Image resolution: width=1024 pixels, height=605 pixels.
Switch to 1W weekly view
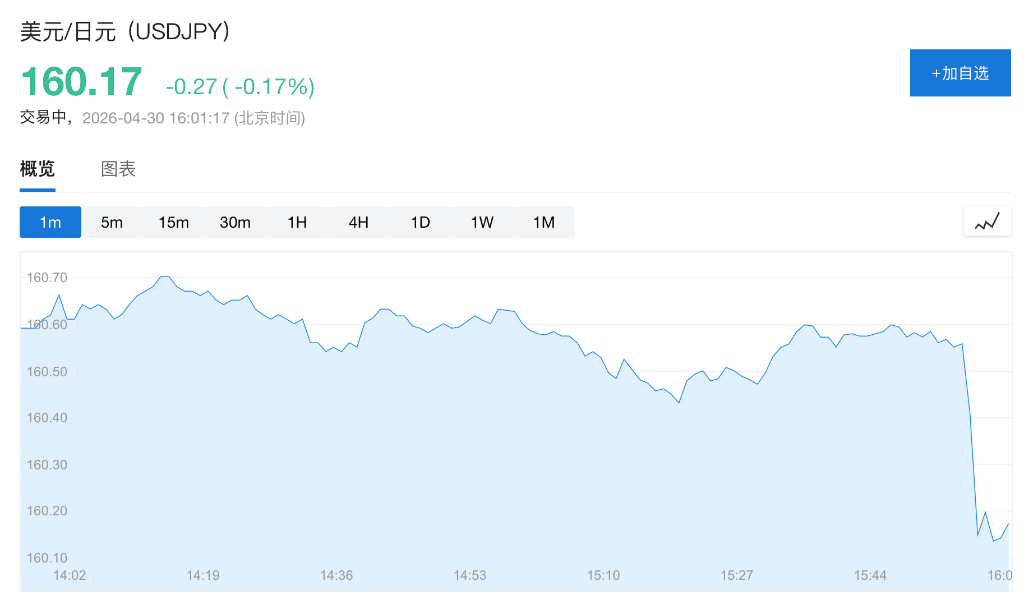(482, 222)
